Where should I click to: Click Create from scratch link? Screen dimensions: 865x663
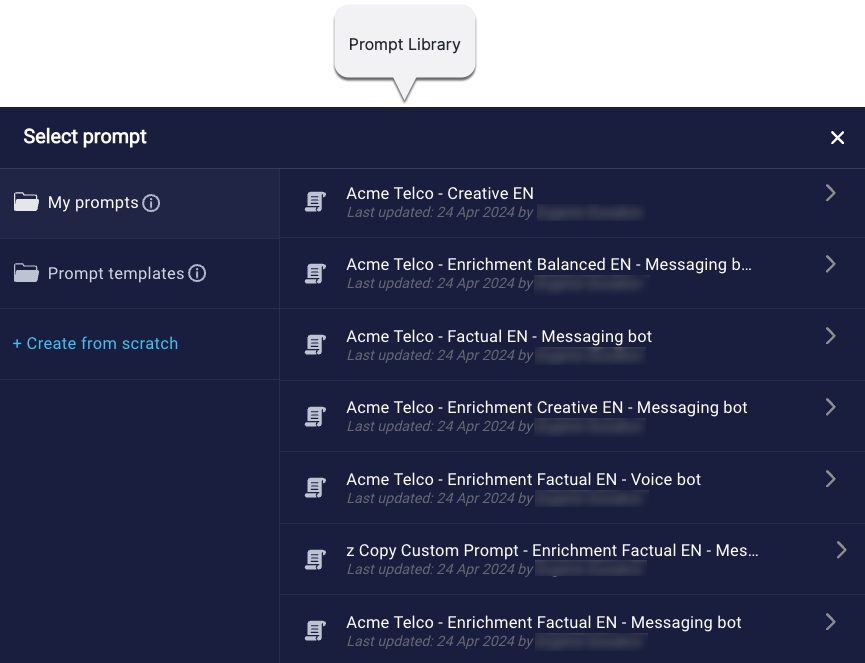click(95, 343)
